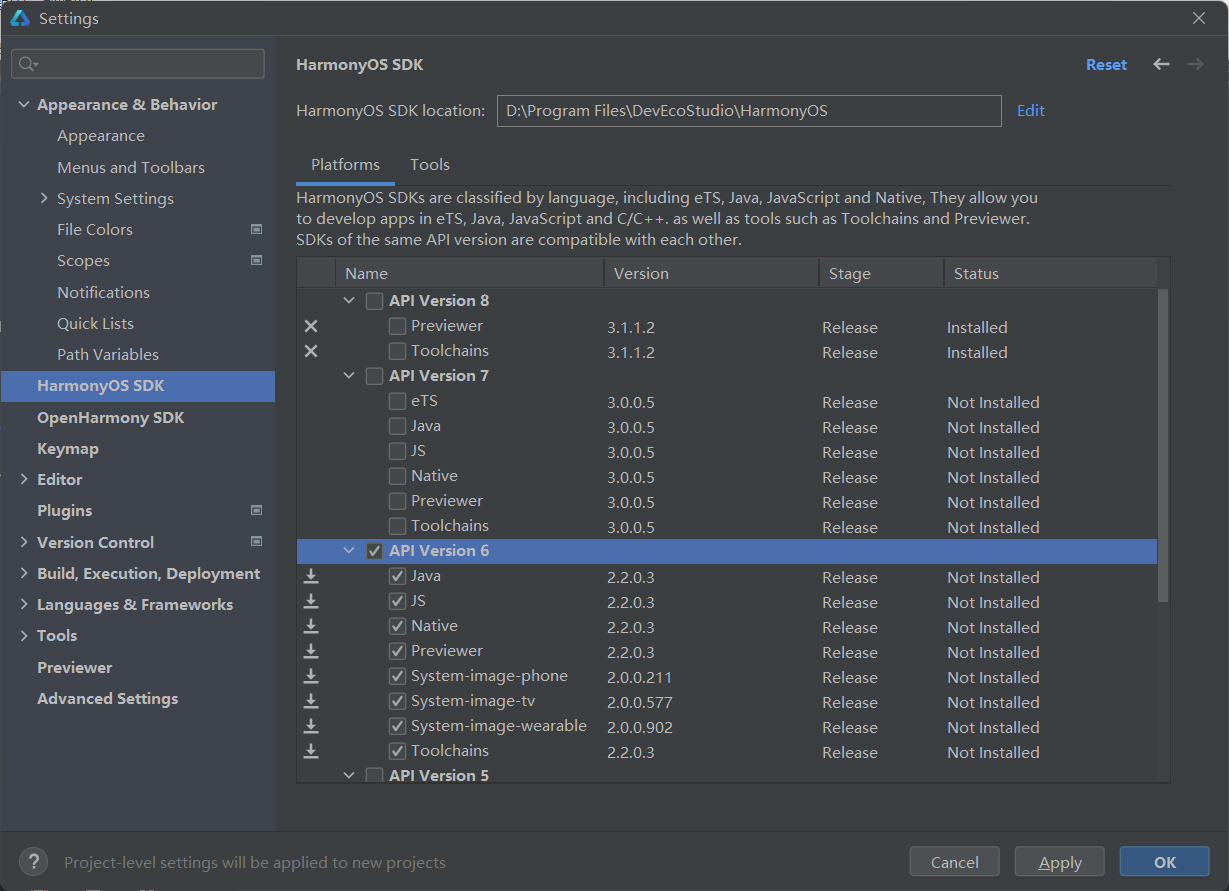
Task: Expand the Languages & Frameworks section
Action: [24, 605]
